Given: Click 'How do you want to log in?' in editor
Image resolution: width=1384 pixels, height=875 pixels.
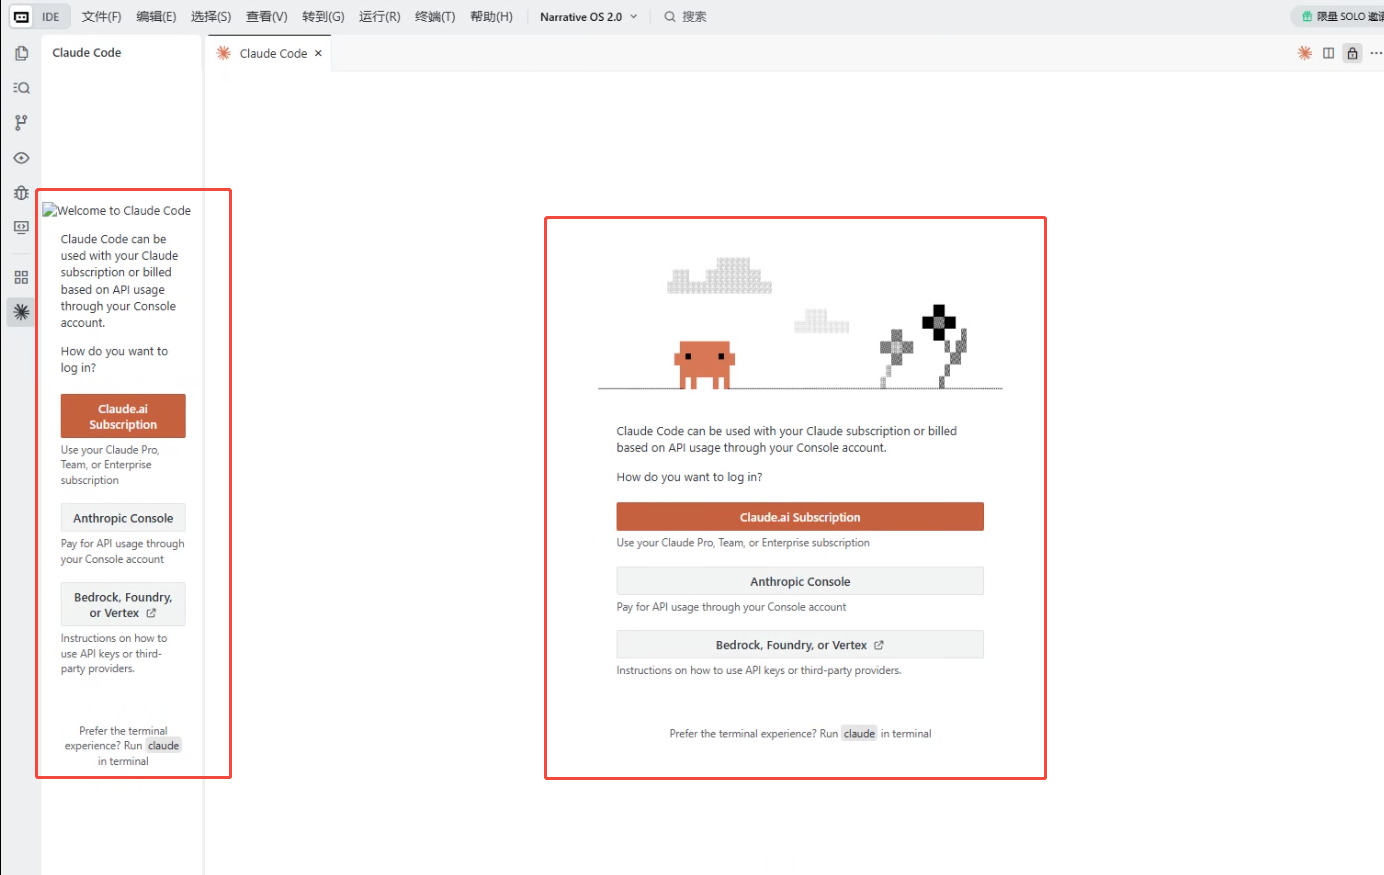Looking at the screenshot, I should [x=689, y=477].
